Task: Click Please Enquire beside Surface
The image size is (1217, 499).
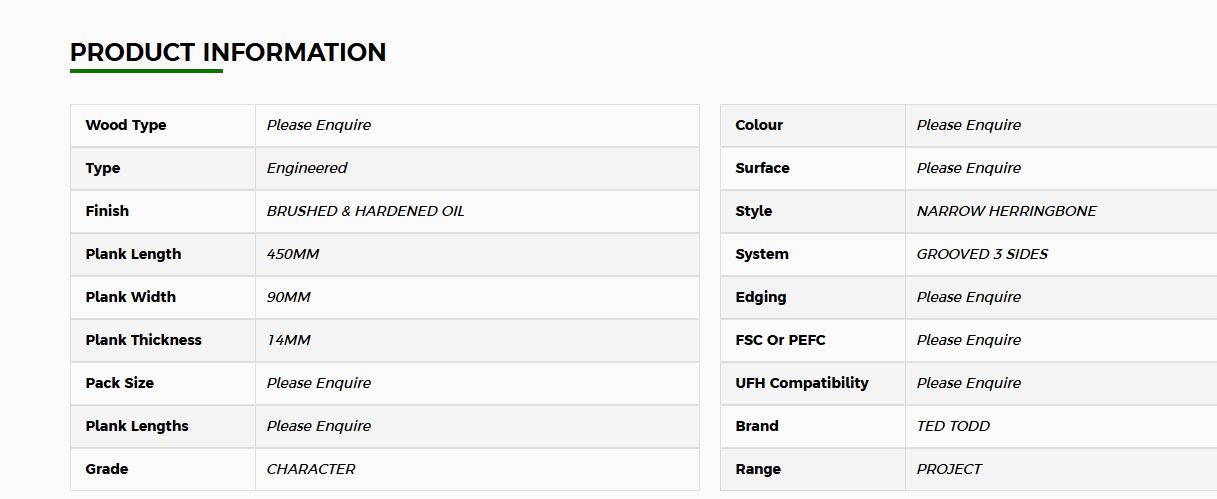Action: coord(969,168)
